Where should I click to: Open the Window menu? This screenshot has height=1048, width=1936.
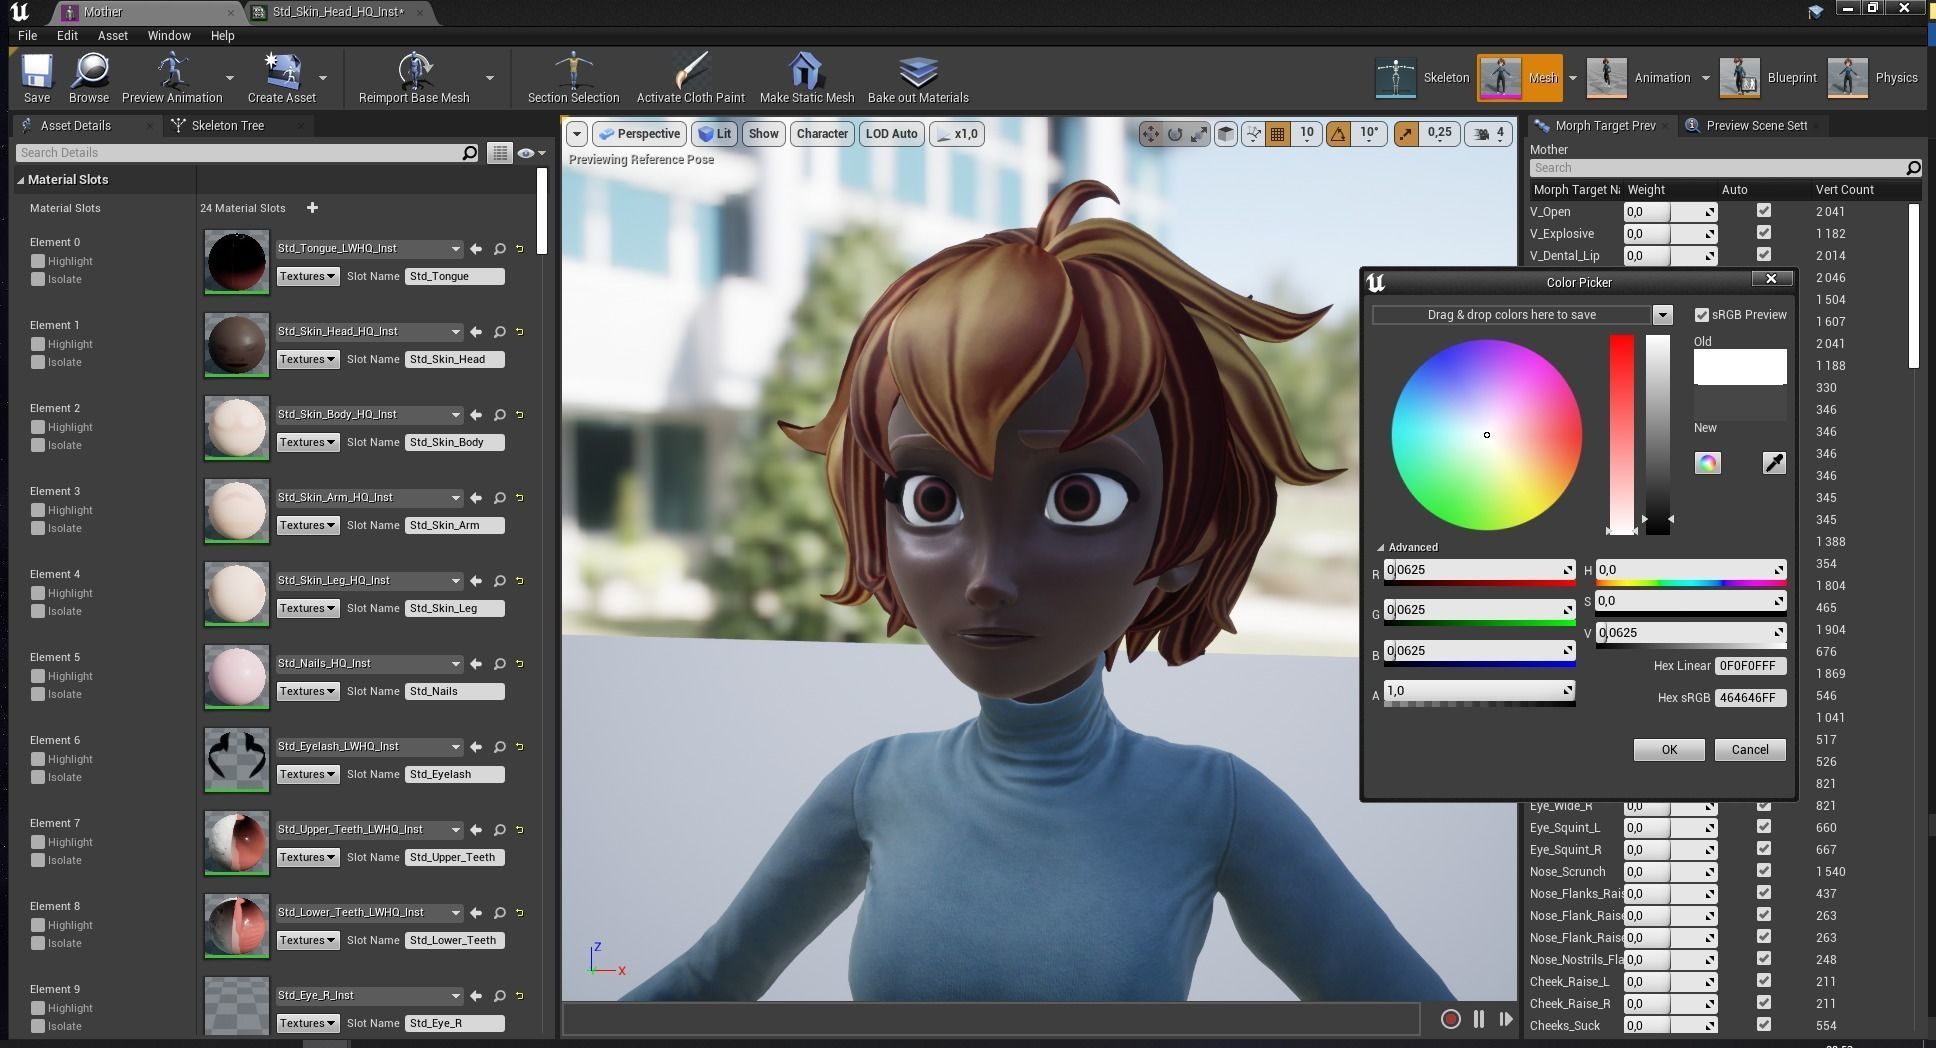click(169, 35)
